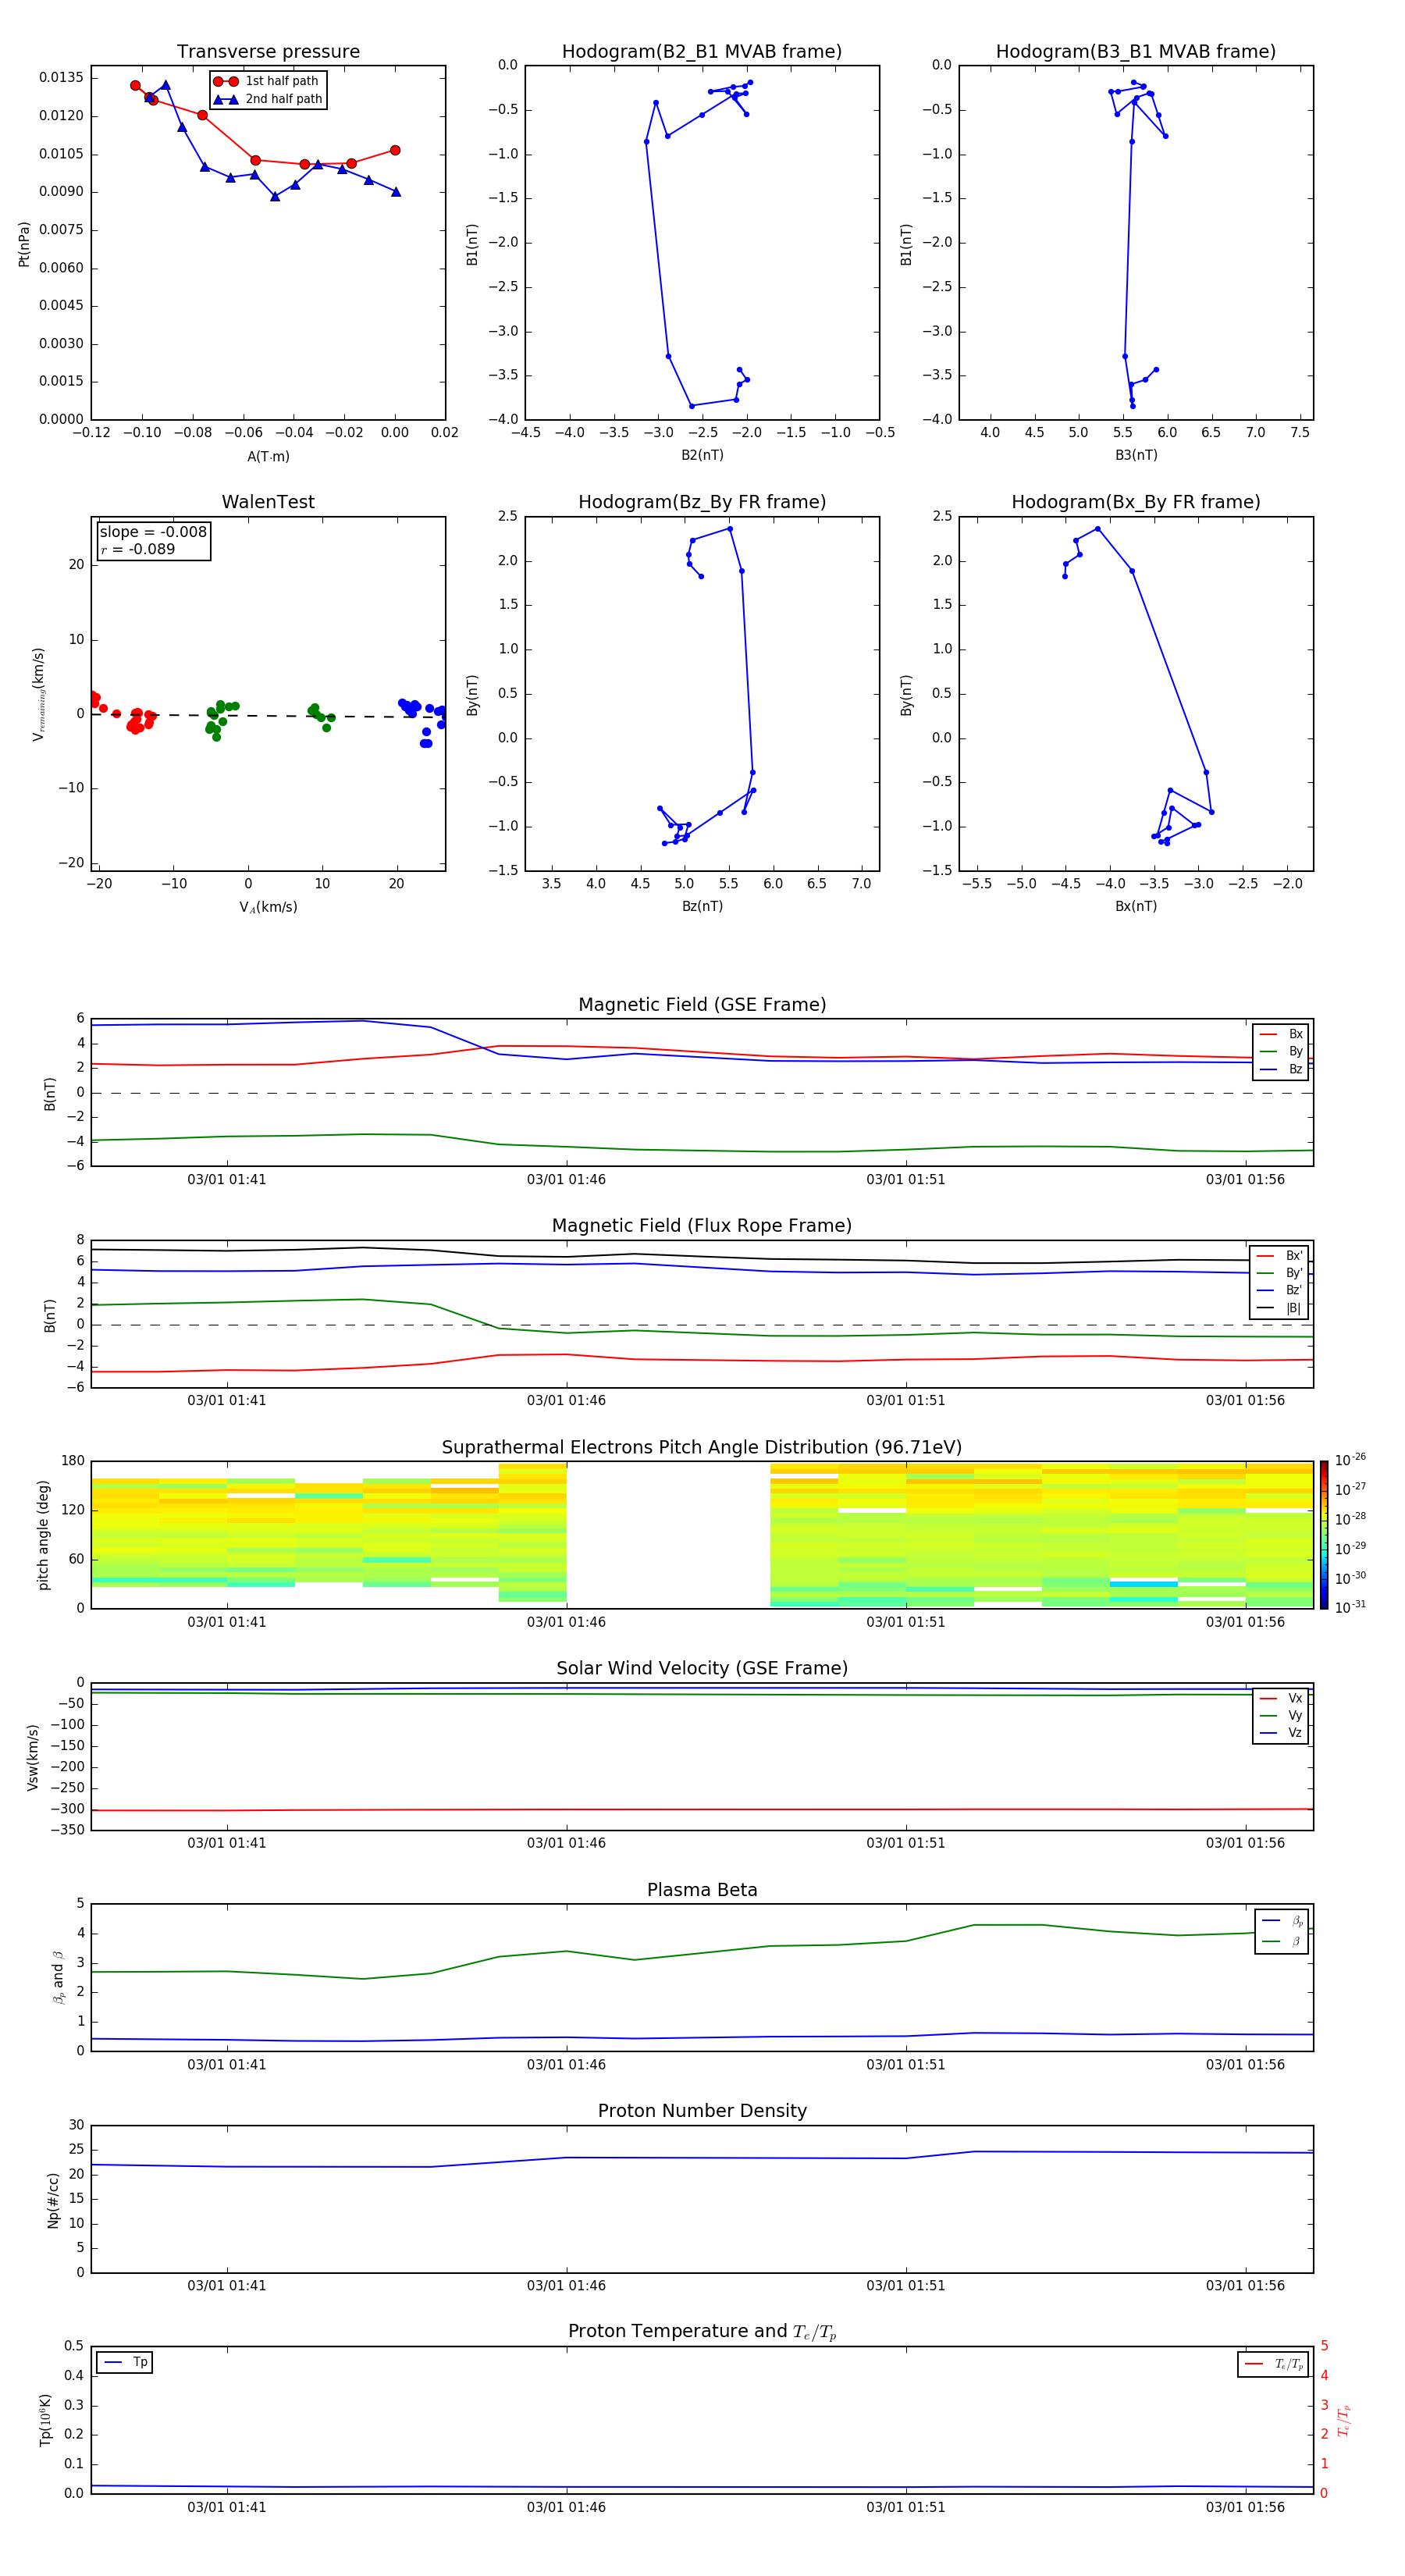1405x2576 pixels.
Task: Click the red 'Te/Tp' right axis label
Action: point(1344,2420)
